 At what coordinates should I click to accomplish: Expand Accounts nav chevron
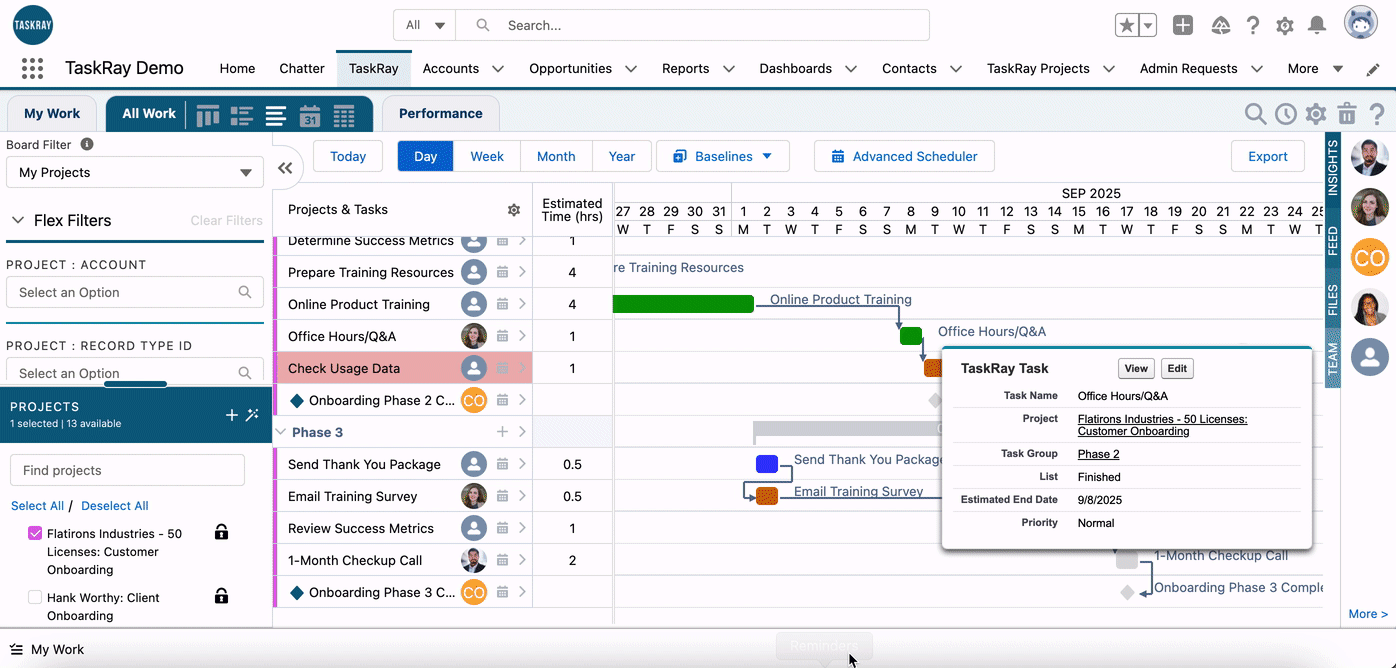tap(498, 69)
